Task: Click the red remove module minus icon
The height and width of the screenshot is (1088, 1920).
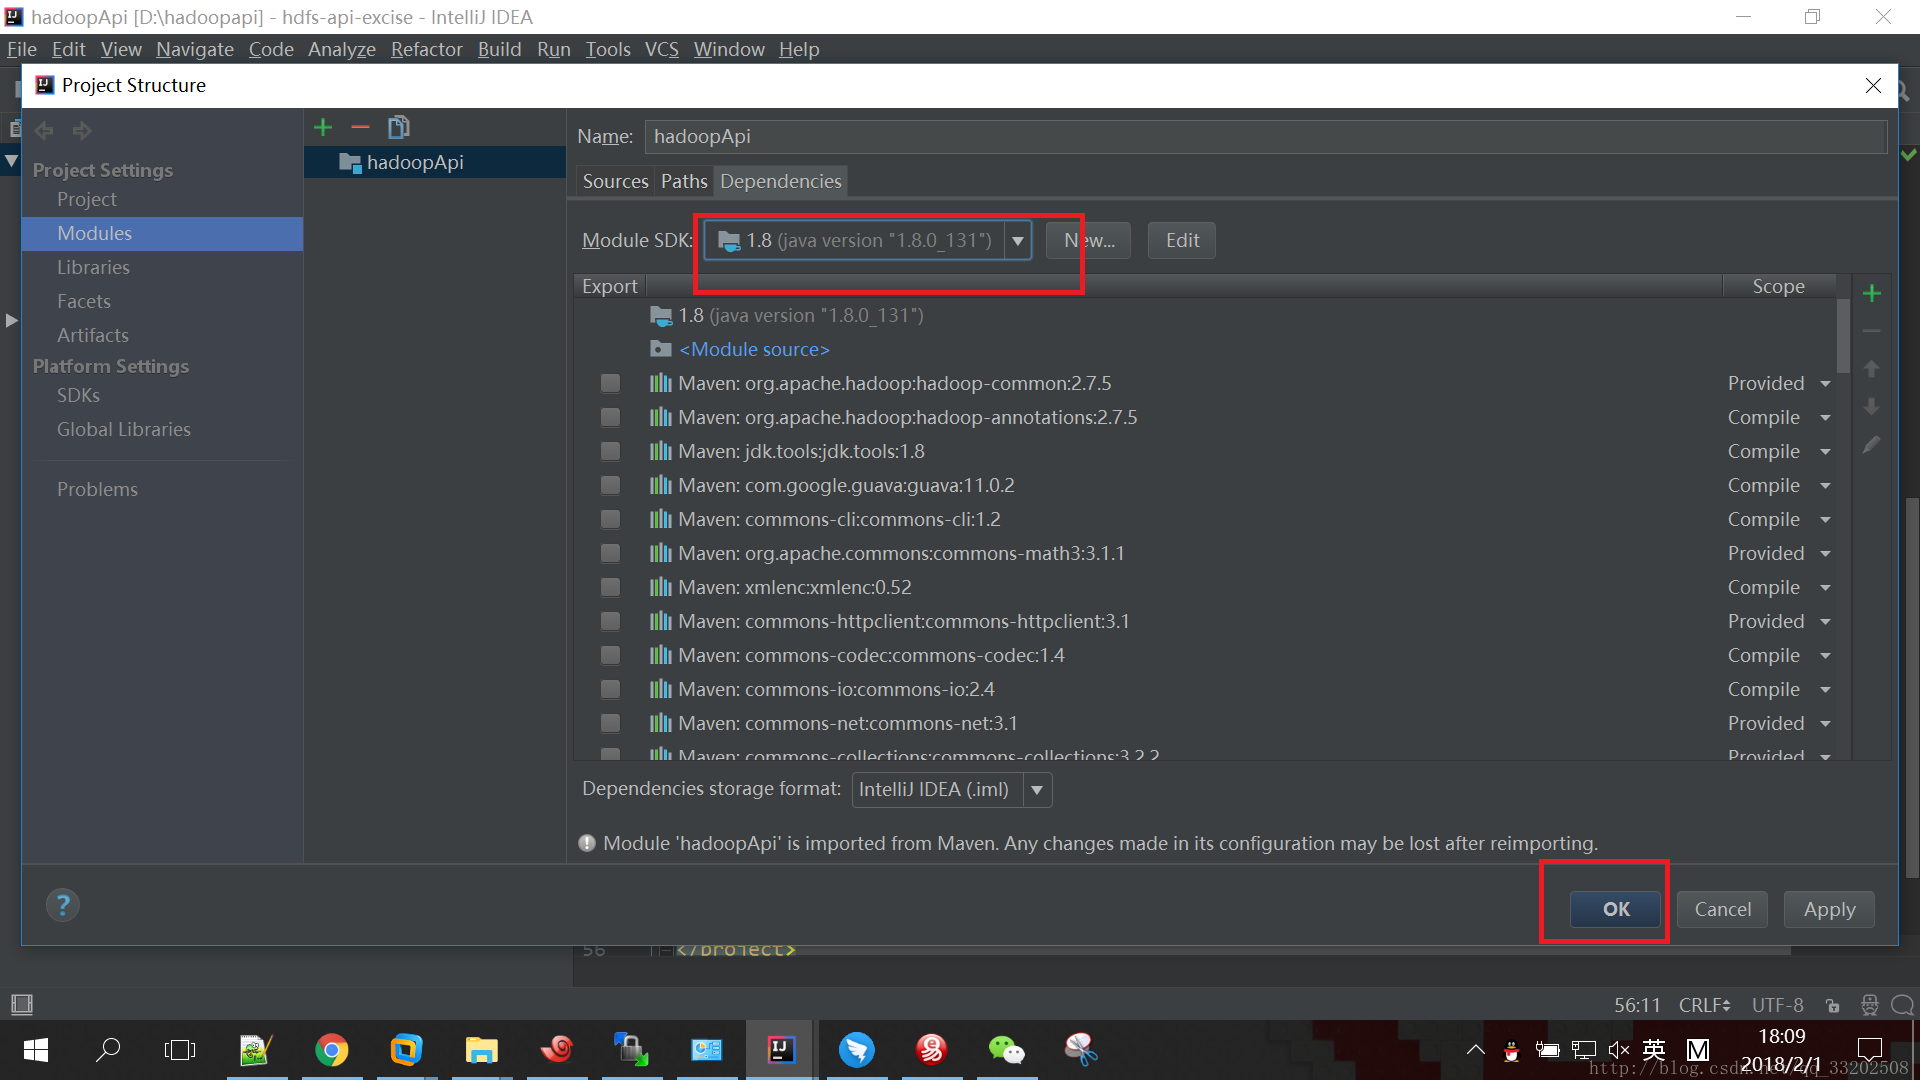Action: [x=360, y=127]
